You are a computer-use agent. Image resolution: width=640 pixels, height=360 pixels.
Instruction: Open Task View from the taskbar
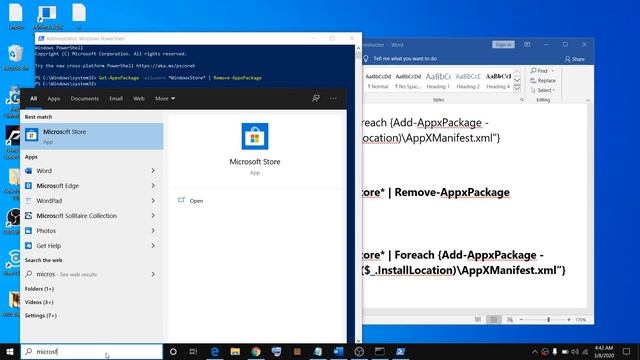point(193,351)
